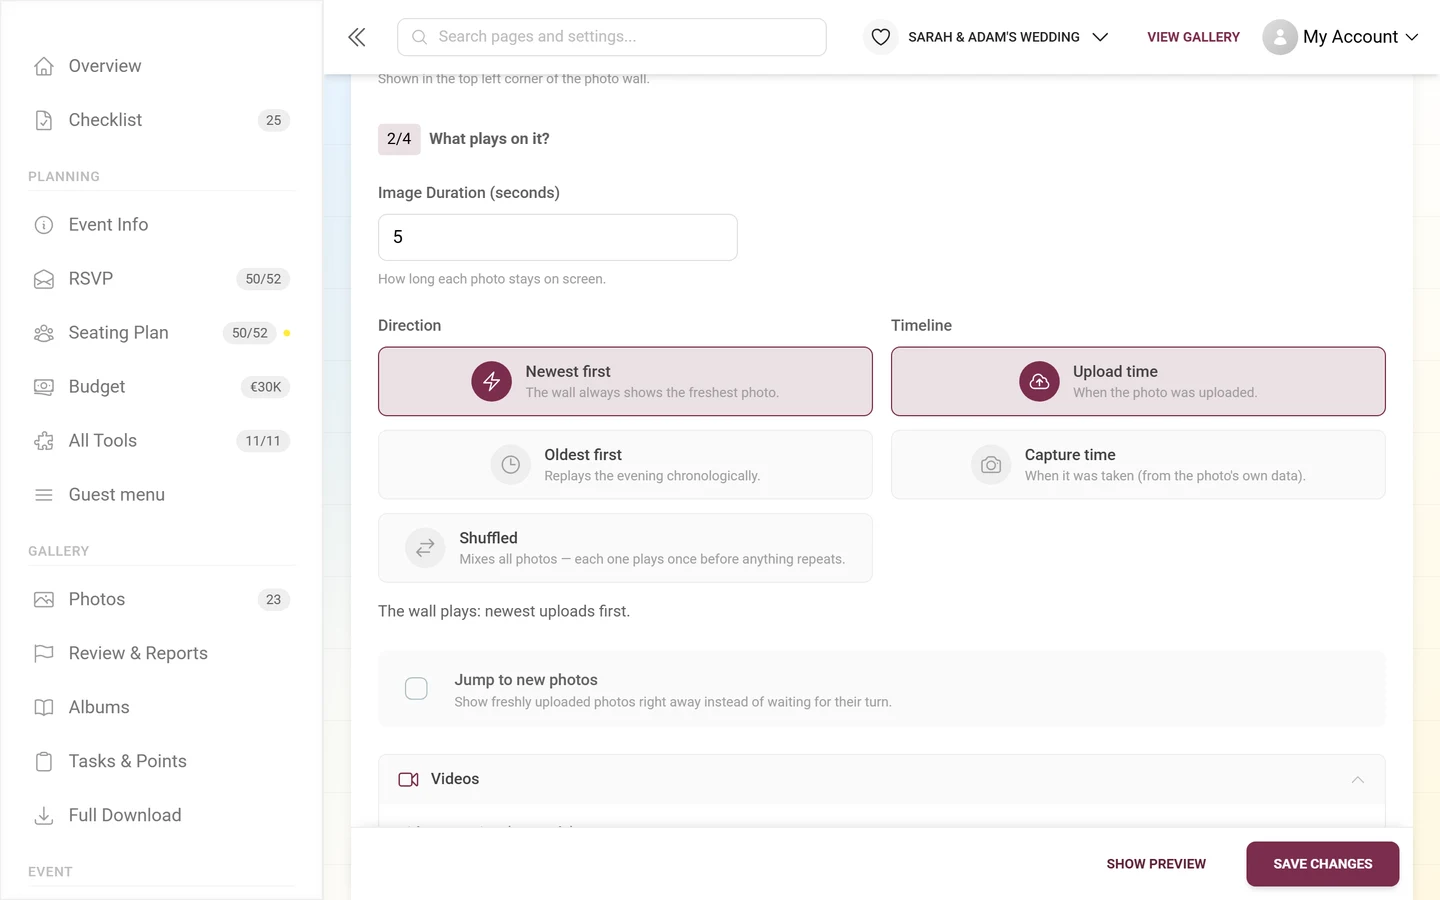Click the 11/11 badge on All Tools
1440x900 pixels.
(x=263, y=441)
